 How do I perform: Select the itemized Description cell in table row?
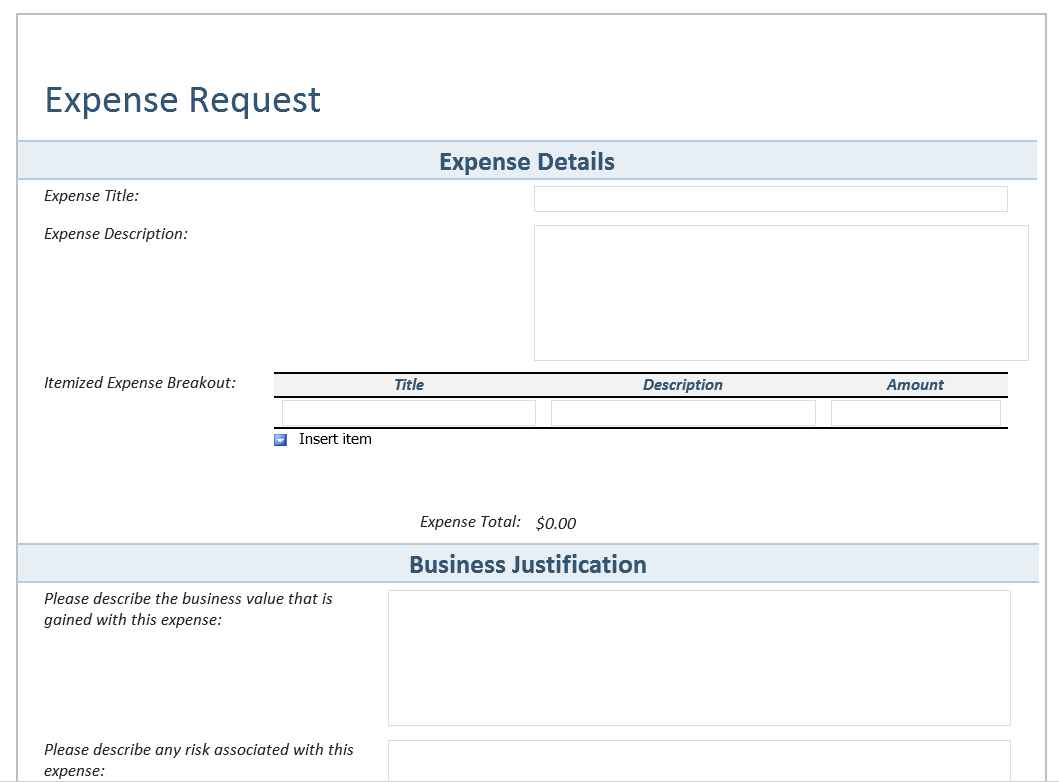pos(683,413)
